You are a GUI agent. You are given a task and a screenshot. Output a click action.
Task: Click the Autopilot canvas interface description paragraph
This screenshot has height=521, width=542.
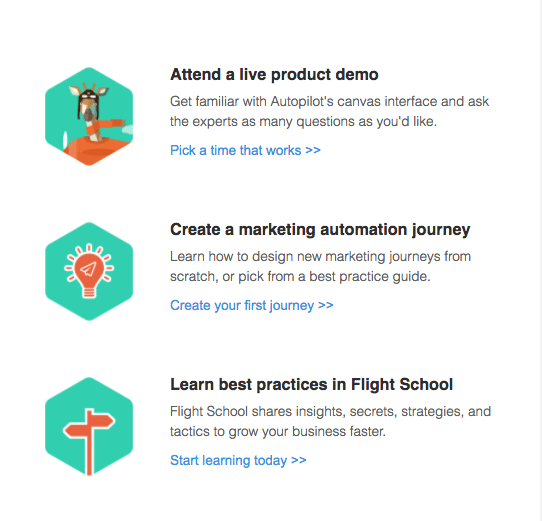point(329,111)
